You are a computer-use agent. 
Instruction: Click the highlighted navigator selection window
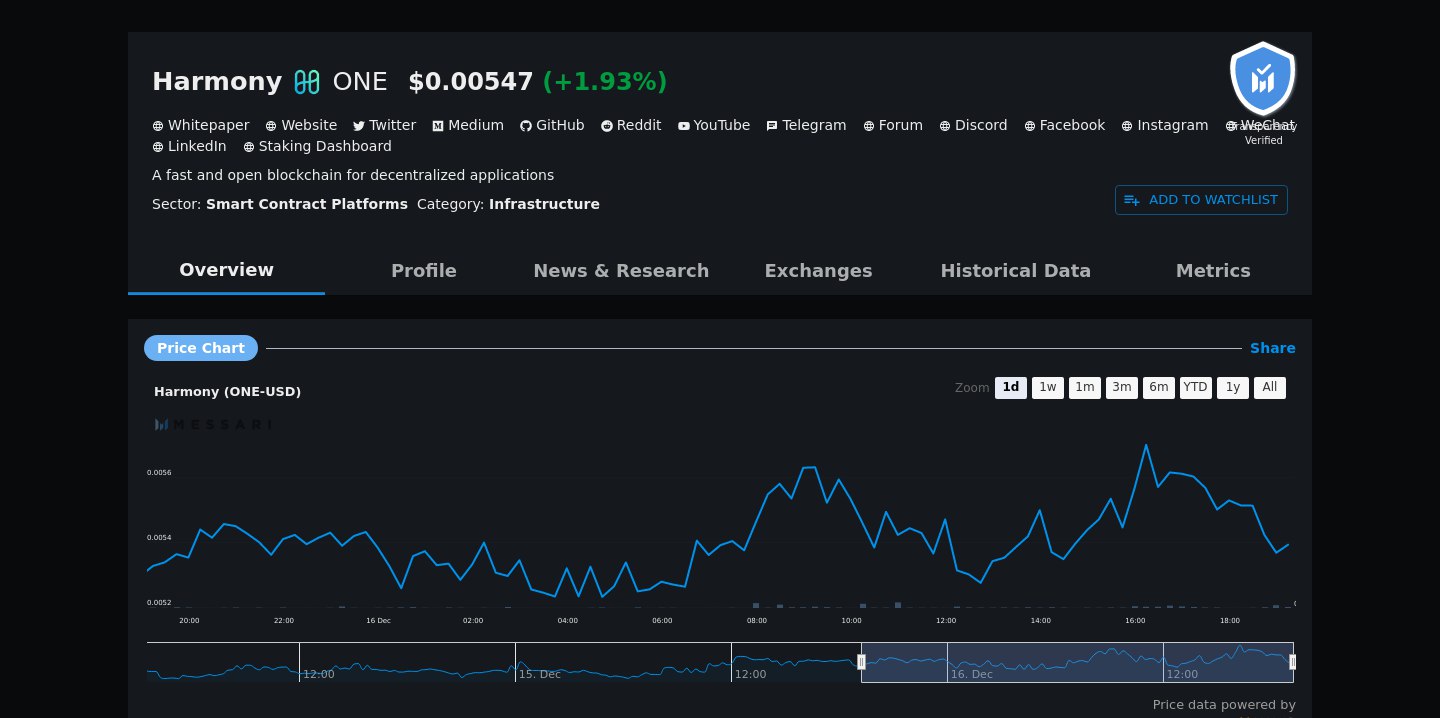[x=1077, y=662]
